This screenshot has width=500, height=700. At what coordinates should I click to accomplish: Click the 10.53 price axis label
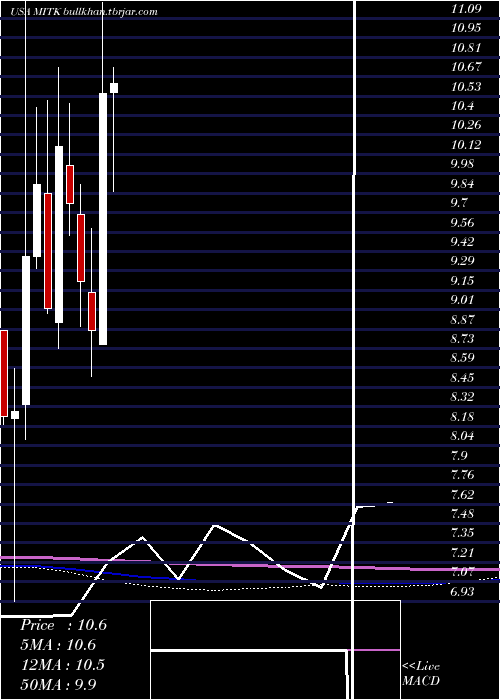pos(466,86)
